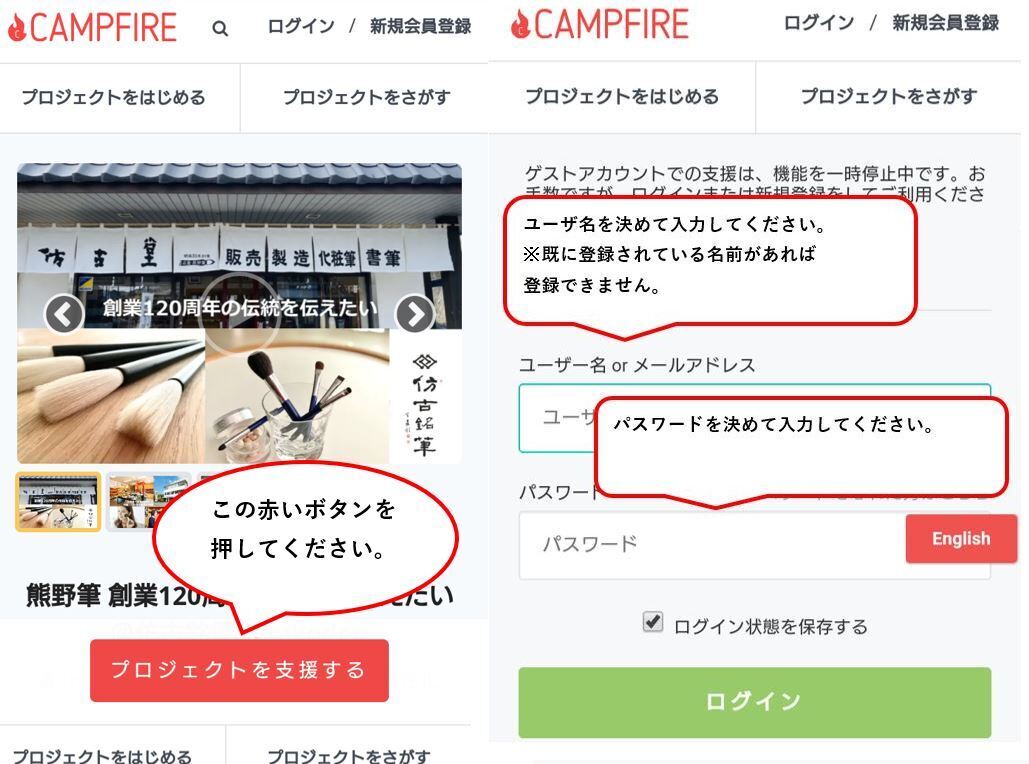Click red プロジェクトを支援する button
Image resolution: width=1029 pixels, height=764 pixels.
coord(240,670)
